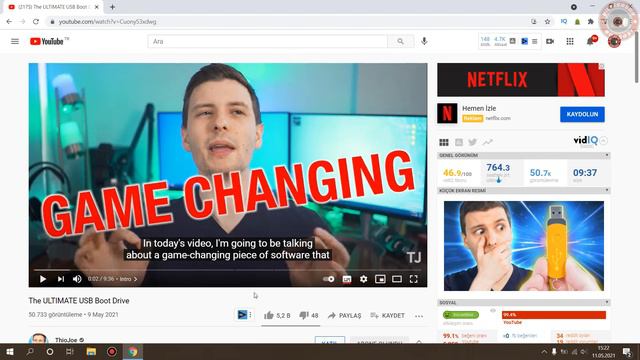640x360 pixels.
Task: Click the Chrome taskbar icon
Action: point(133,351)
